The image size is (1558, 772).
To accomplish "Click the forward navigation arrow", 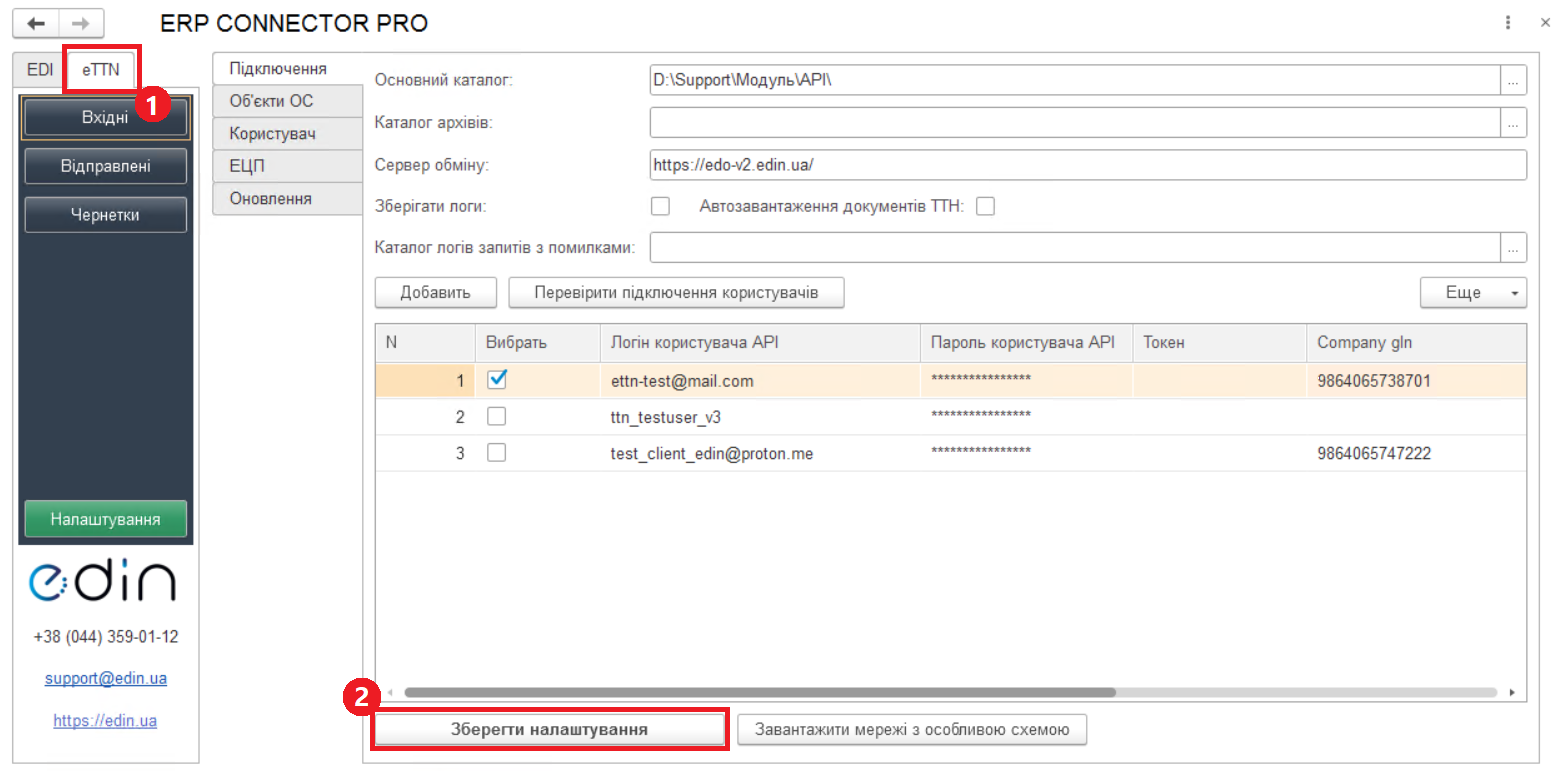I will coord(81,24).
